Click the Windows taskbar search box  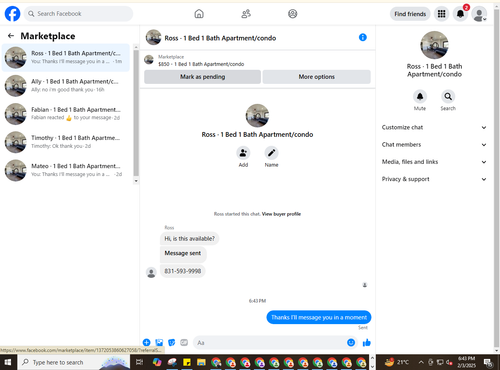(73, 362)
